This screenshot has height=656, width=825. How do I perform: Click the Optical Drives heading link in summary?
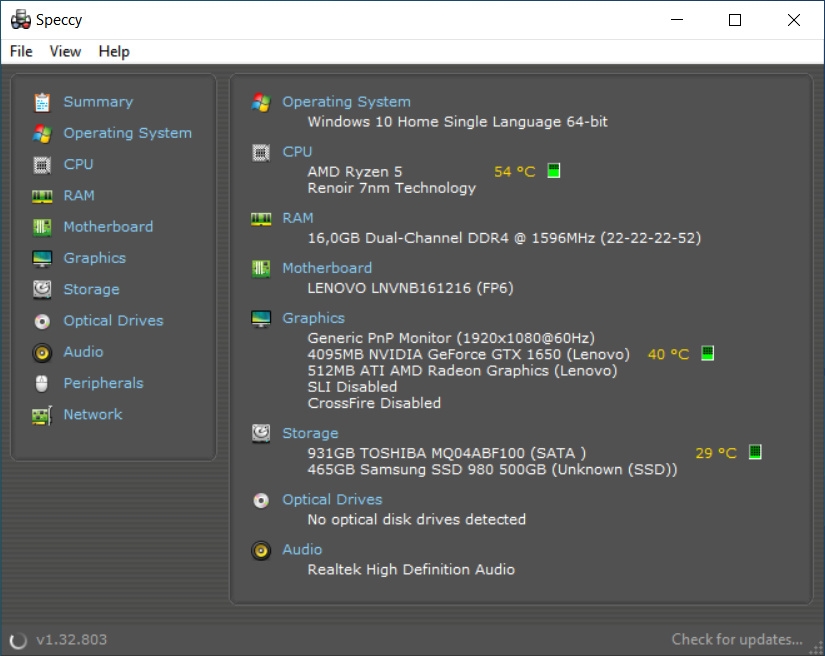[x=333, y=500]
